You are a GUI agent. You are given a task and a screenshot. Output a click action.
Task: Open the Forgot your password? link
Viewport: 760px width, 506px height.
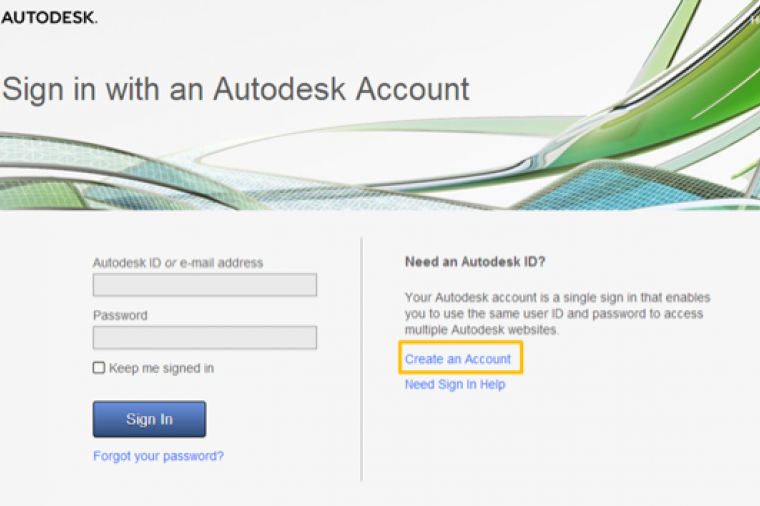tap(158, 456)
